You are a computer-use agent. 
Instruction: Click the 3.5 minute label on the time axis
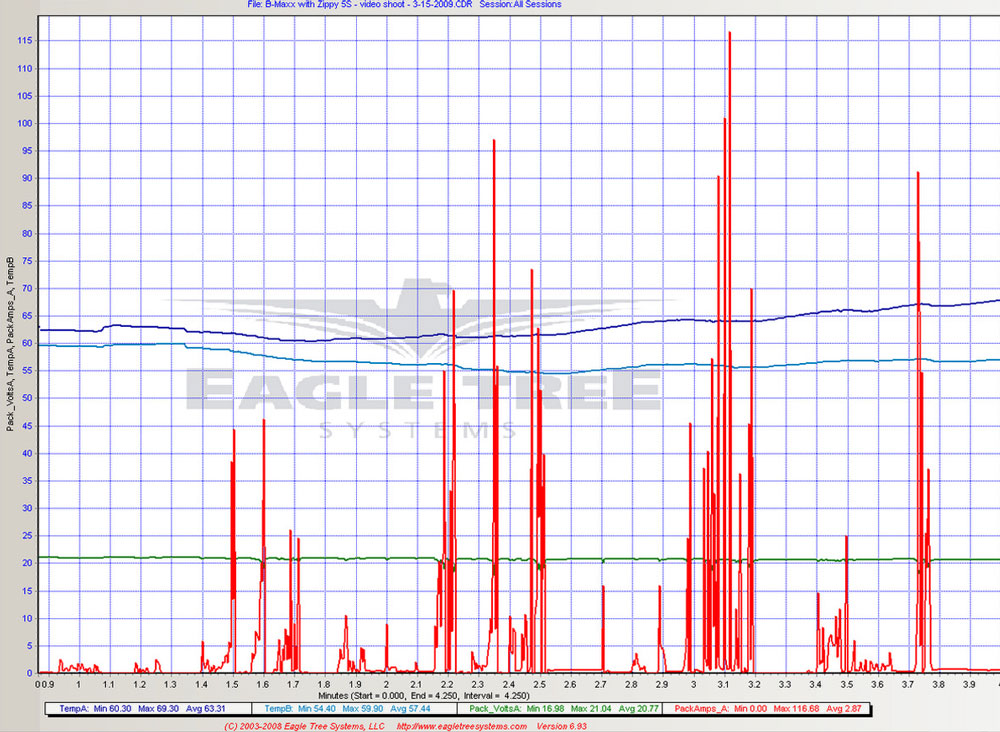[847, 685]
